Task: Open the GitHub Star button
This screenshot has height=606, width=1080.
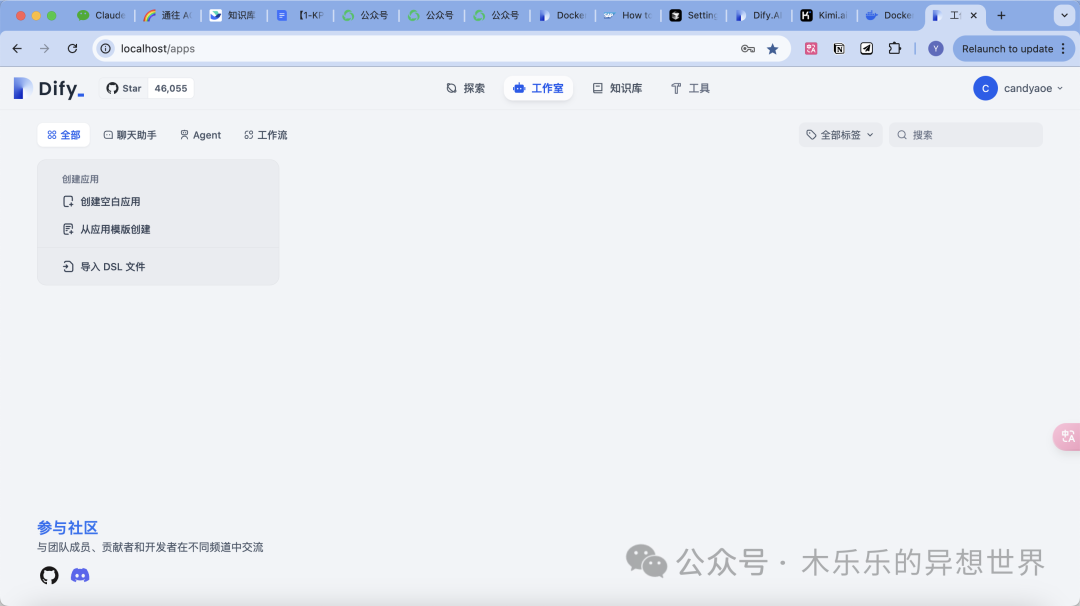Action: click(124, 88)
